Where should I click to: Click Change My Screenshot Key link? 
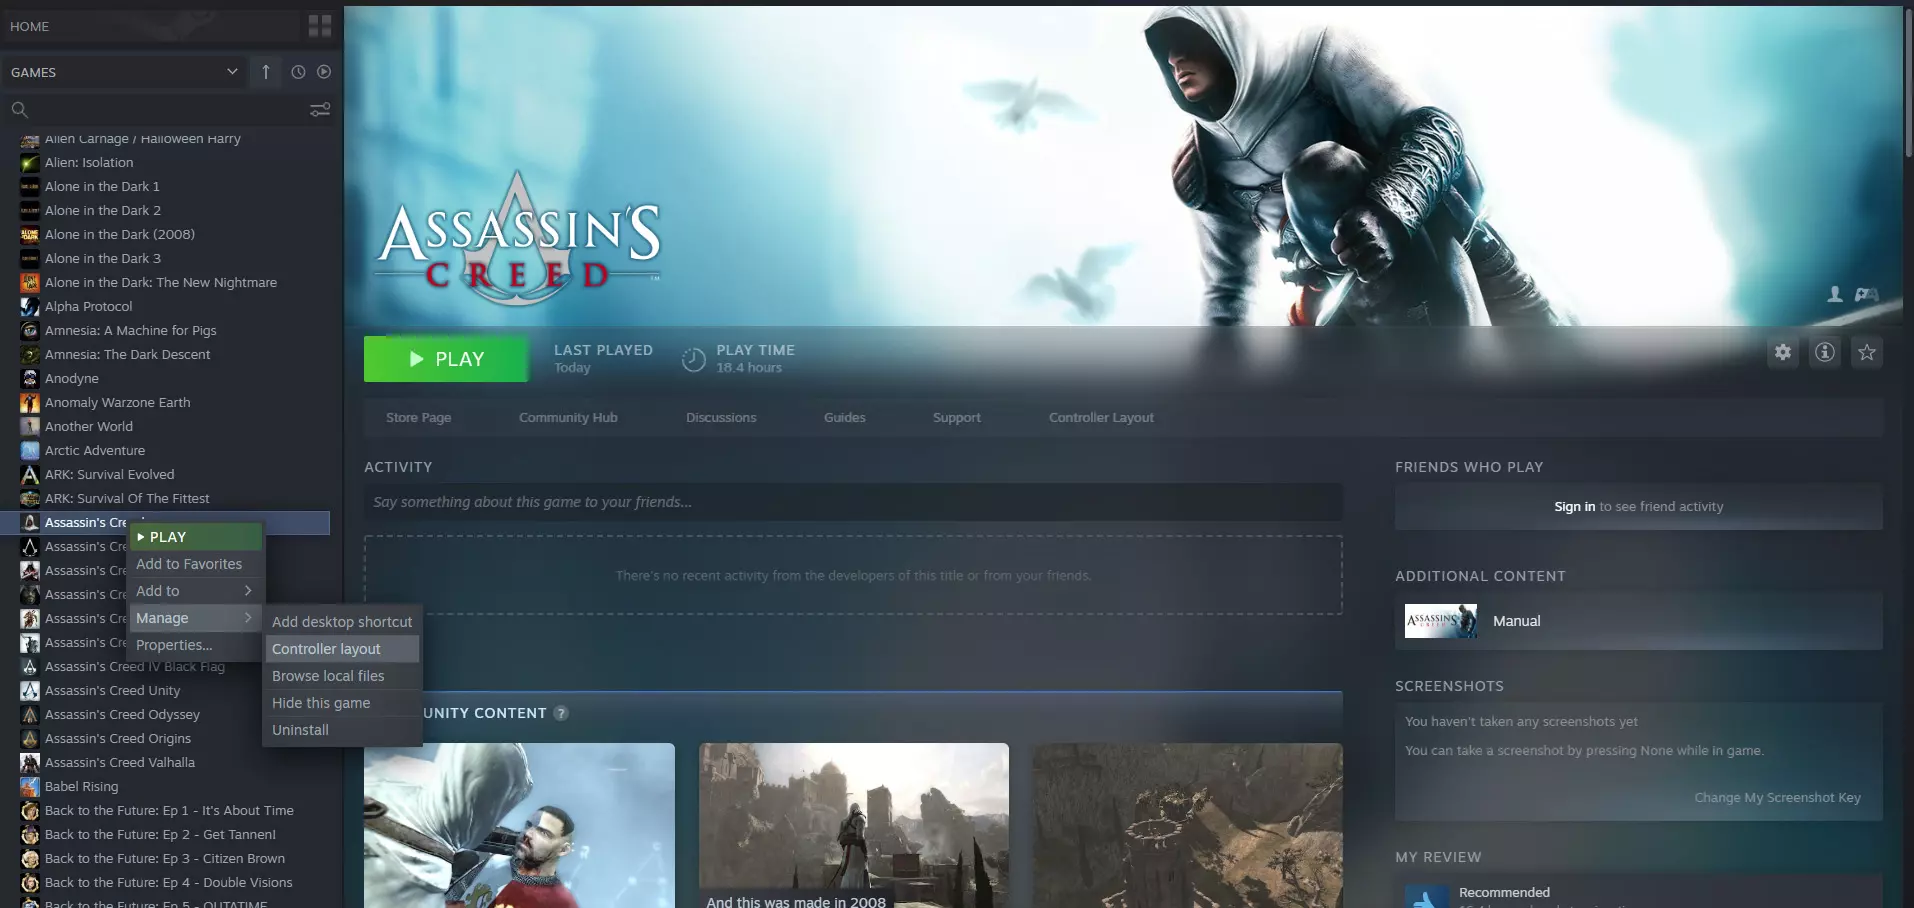pos(1777,798)
